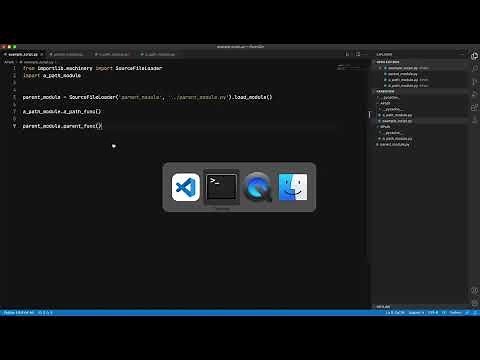Click 'parent_module' variable in assignment line
This screenshot has height=360, width=480.
(42, 97)
